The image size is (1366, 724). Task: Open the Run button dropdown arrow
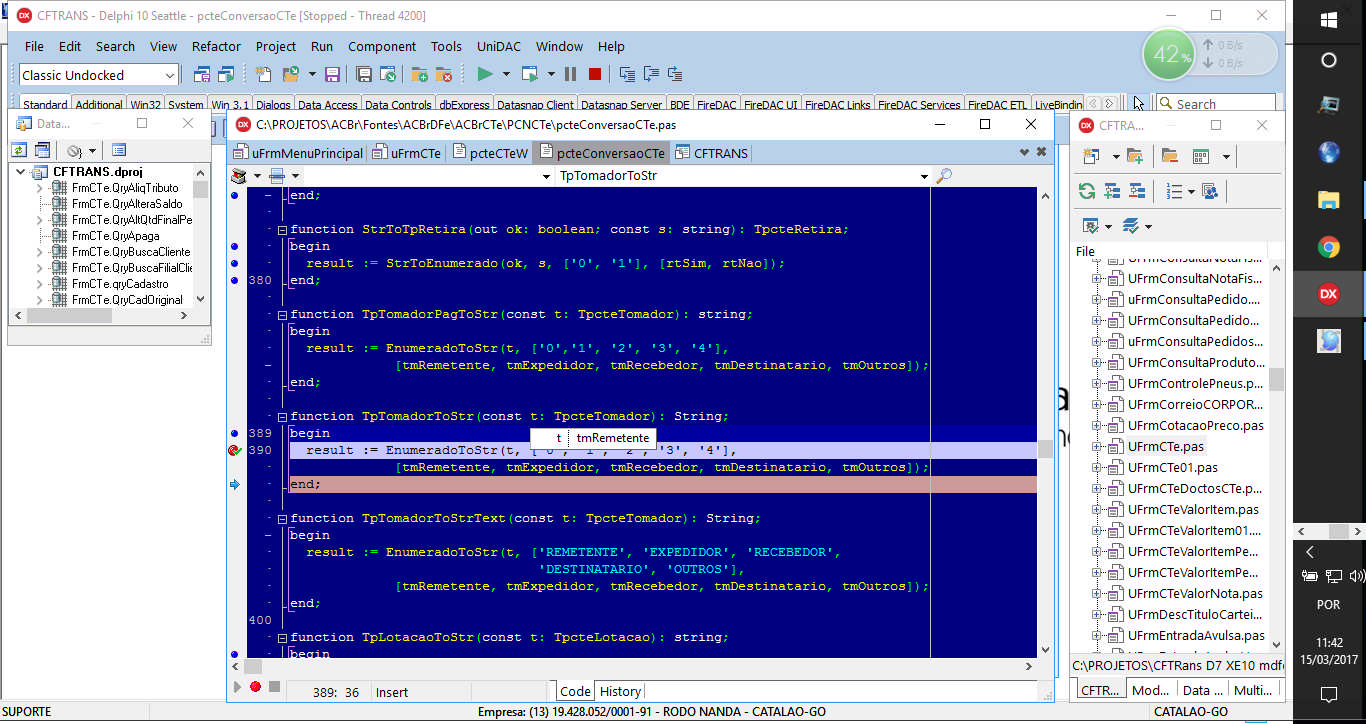click(x=506, y=74)
